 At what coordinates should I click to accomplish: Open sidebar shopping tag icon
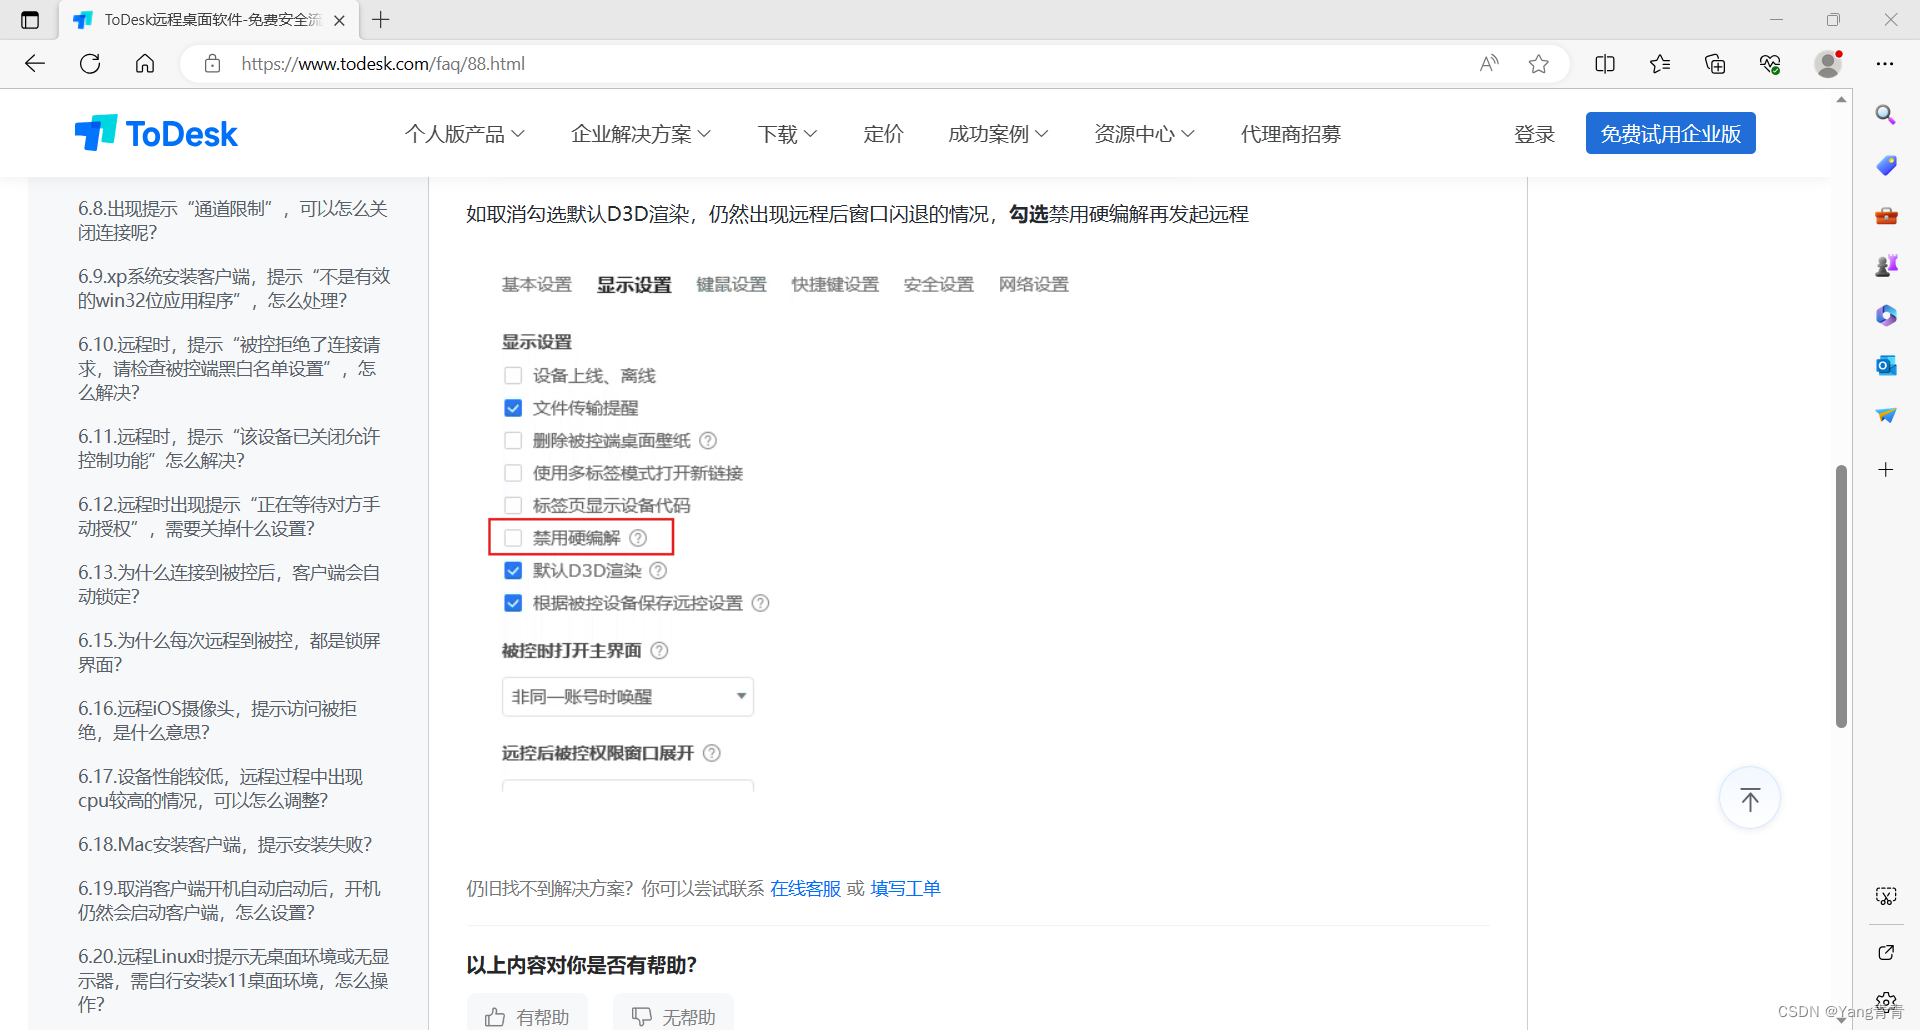point(1886,165)
